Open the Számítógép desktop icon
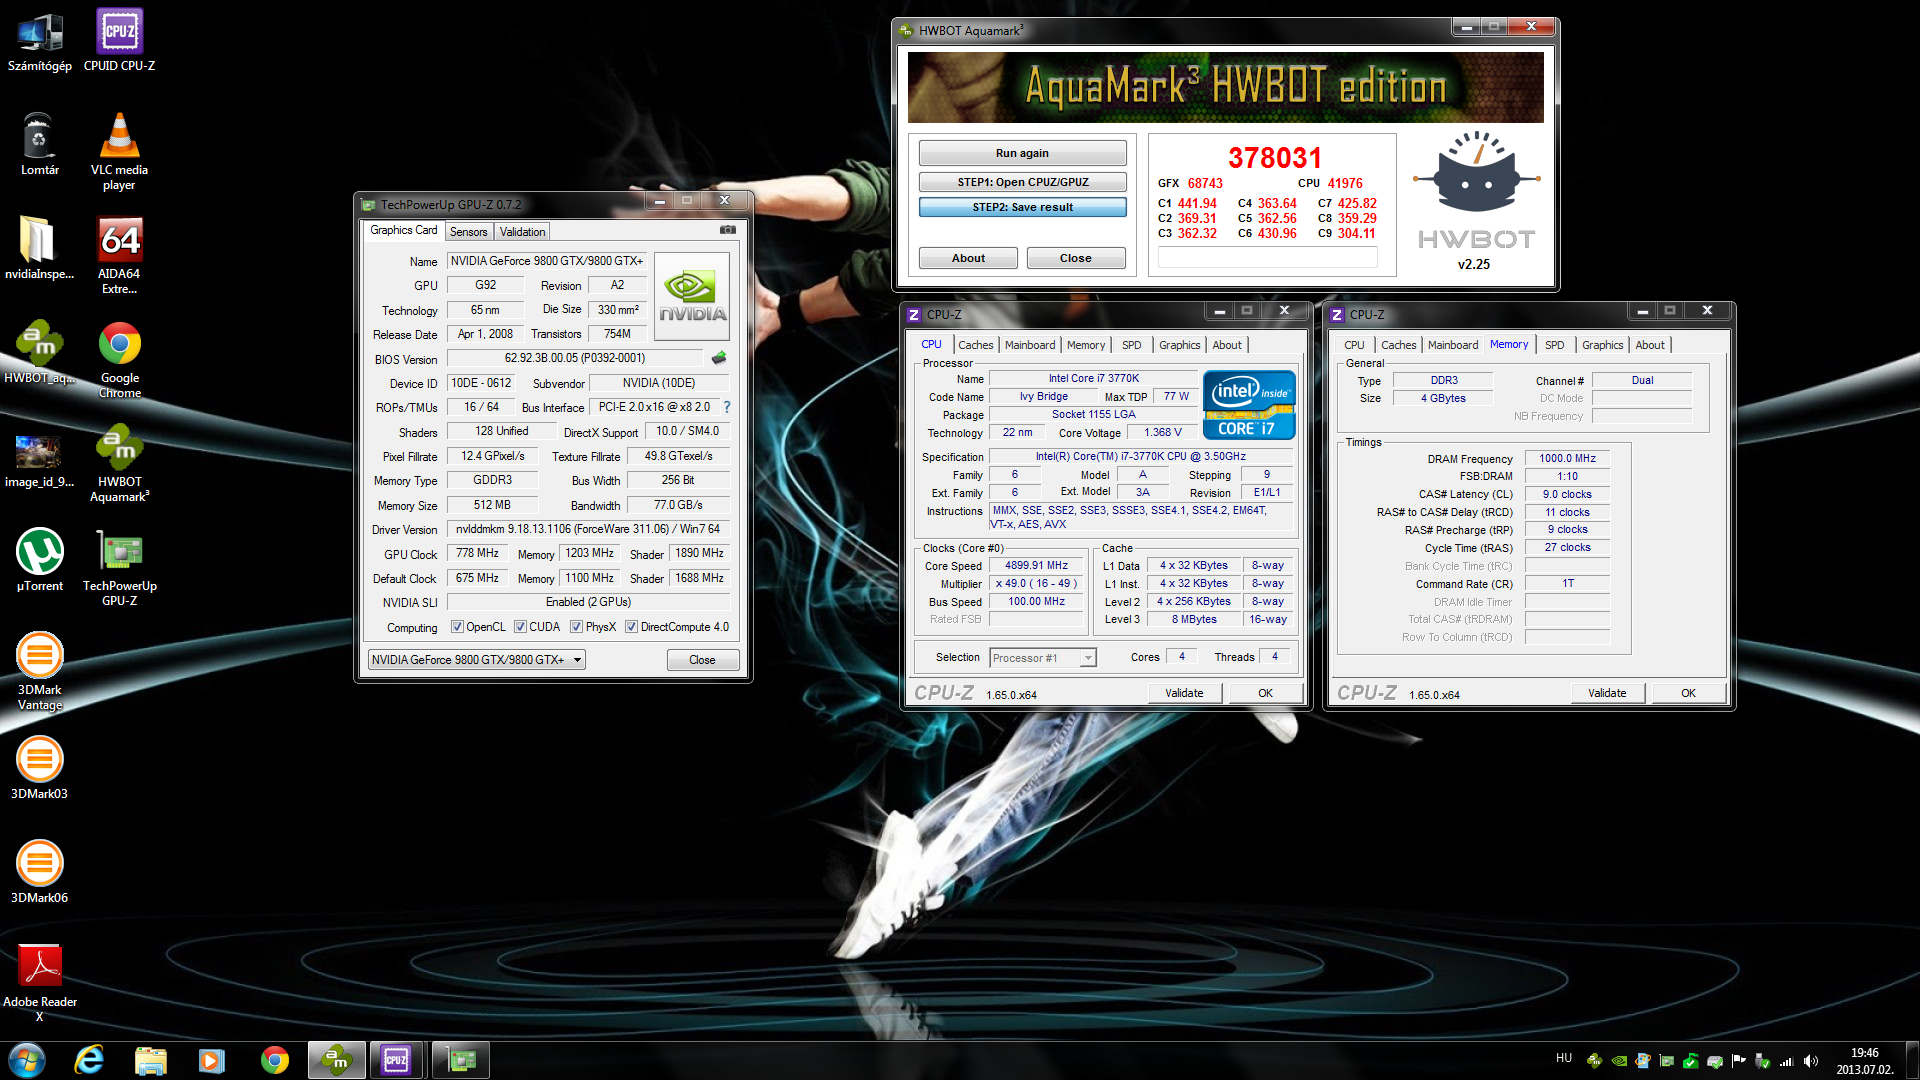Viewport: 1920px width, 1080px height. pos(40,42)
